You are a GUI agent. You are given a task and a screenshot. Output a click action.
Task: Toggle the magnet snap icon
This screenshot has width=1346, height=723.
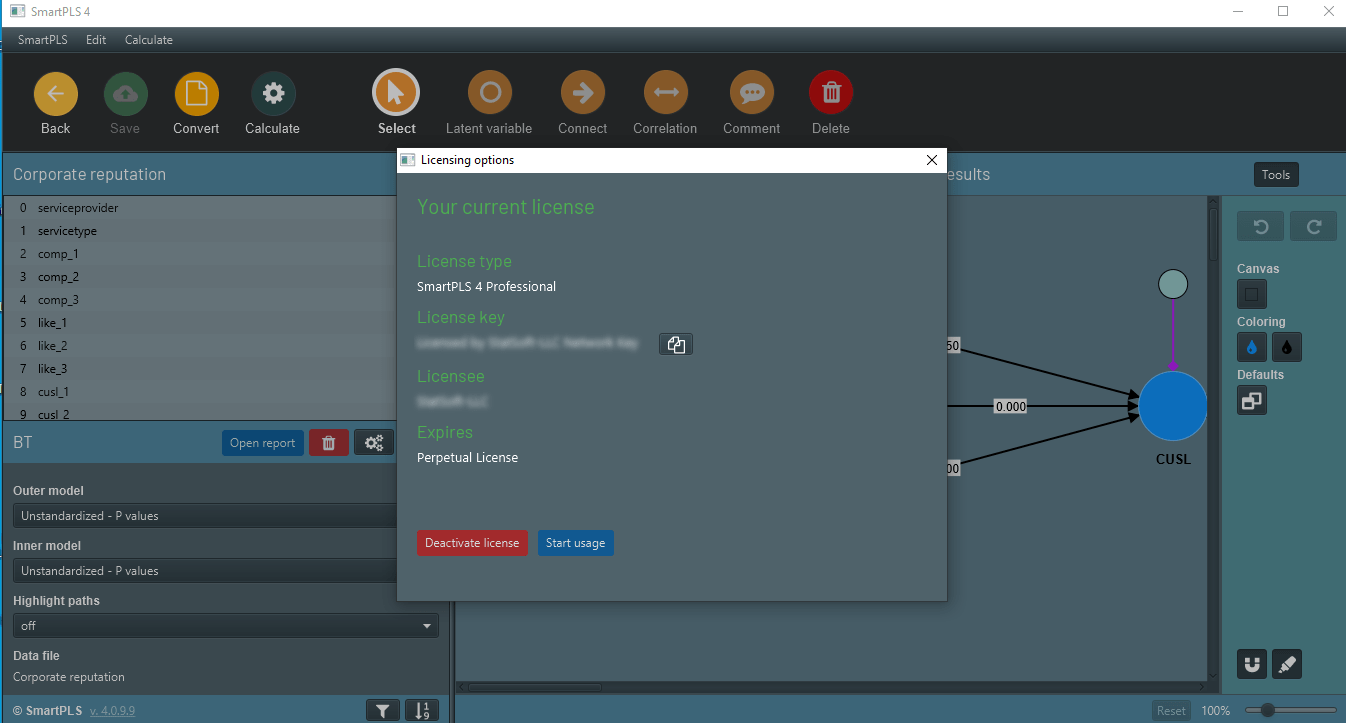click(1252, 664)
